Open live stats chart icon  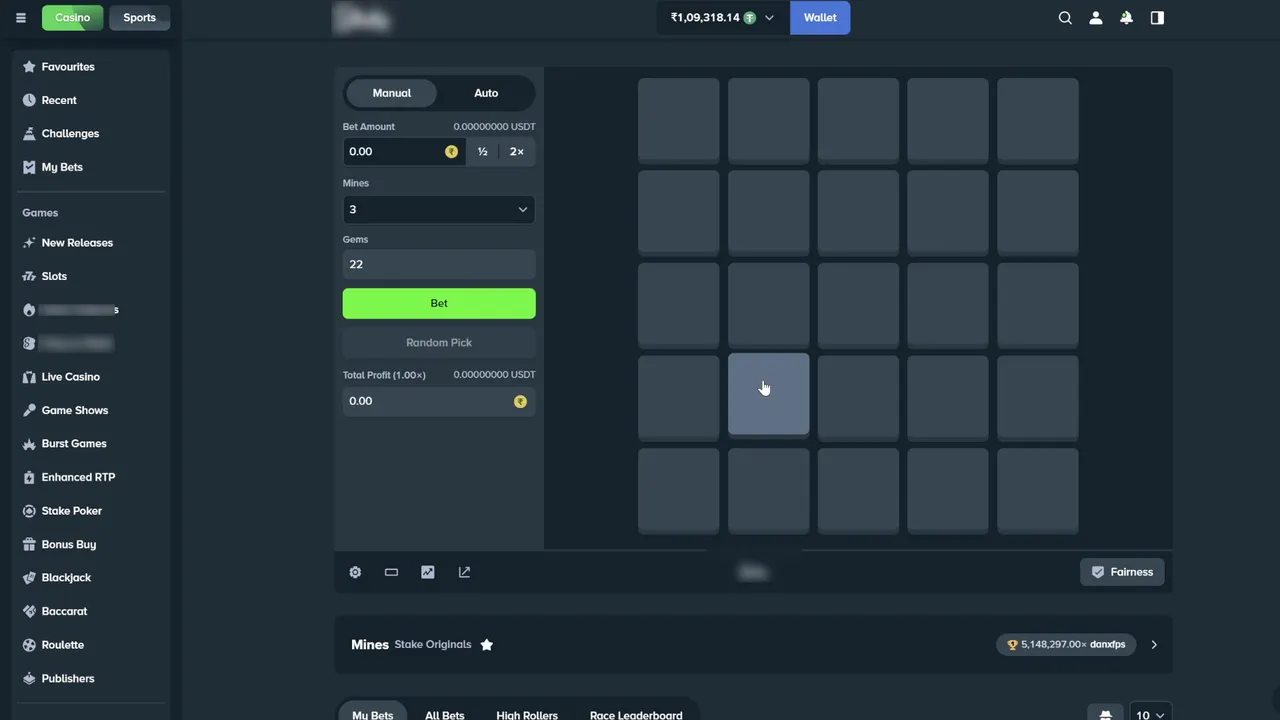point(428,572)
